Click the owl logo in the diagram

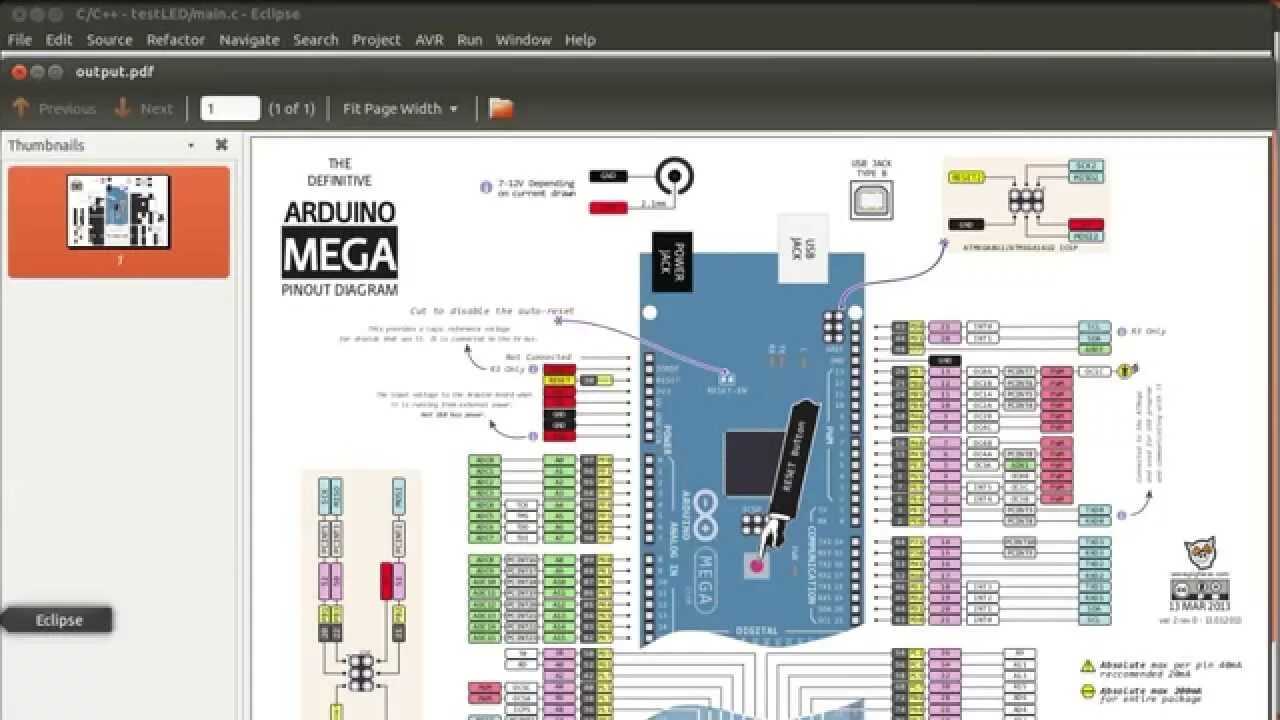(1200, 554)
